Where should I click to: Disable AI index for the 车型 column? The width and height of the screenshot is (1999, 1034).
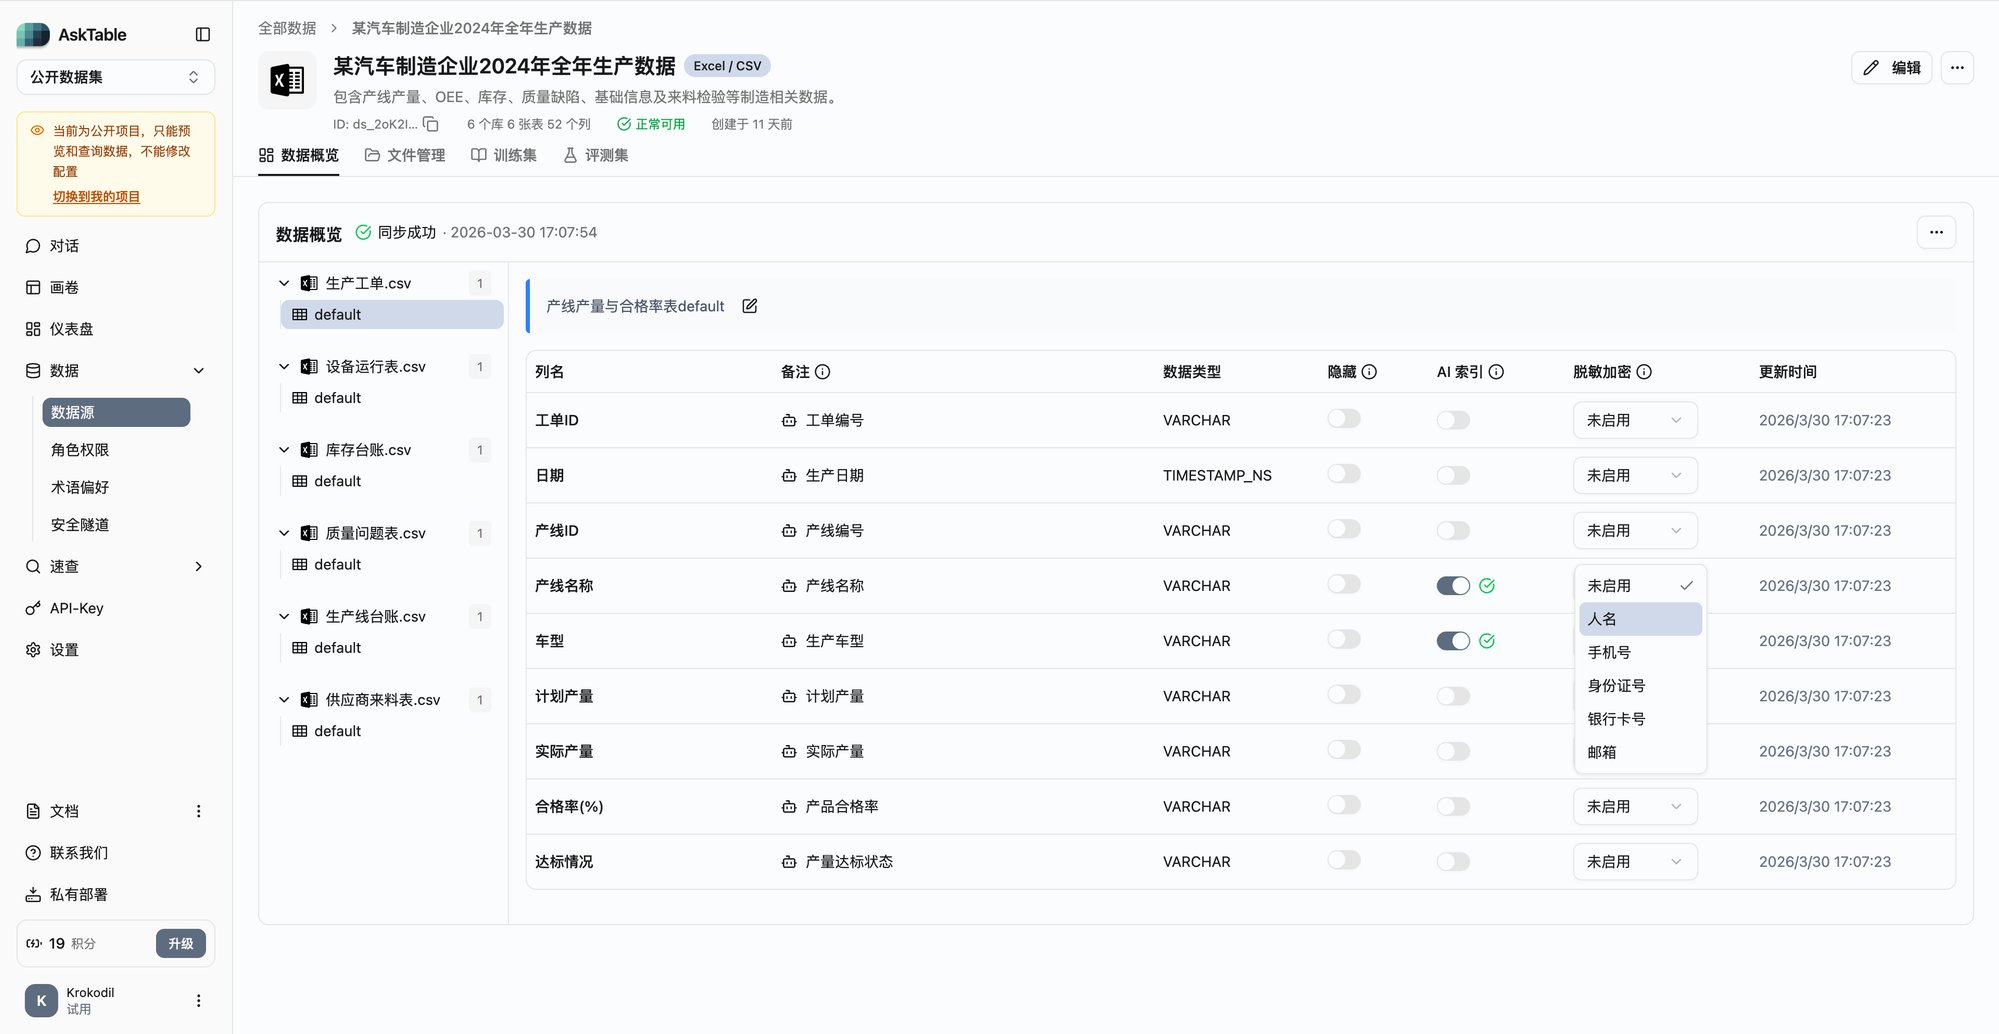coord(1453,640)
